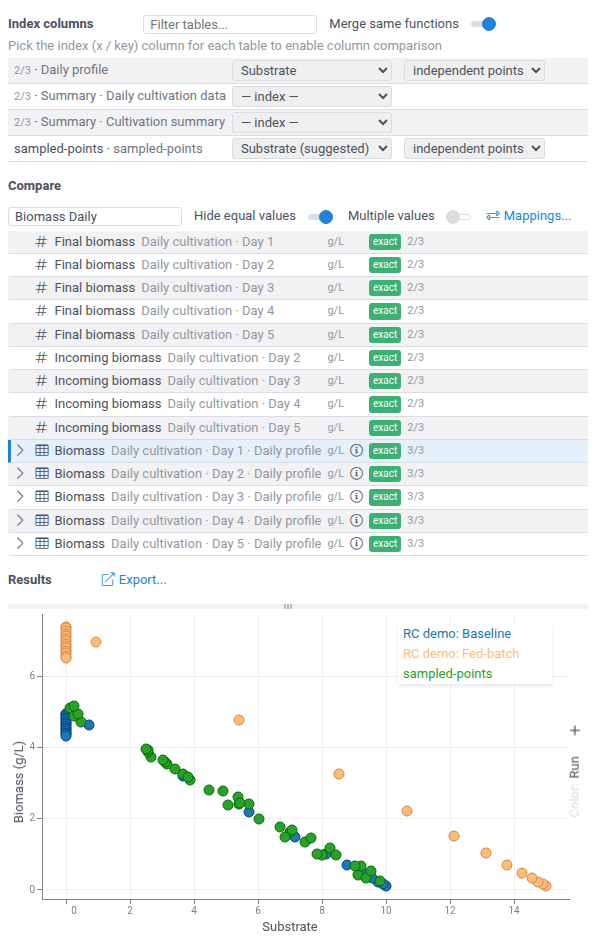This screenshot has width=596, height=945.
Task: Select Incoming biomass Day 3 row
Action: pyautogui.click(x=298, y=381)
